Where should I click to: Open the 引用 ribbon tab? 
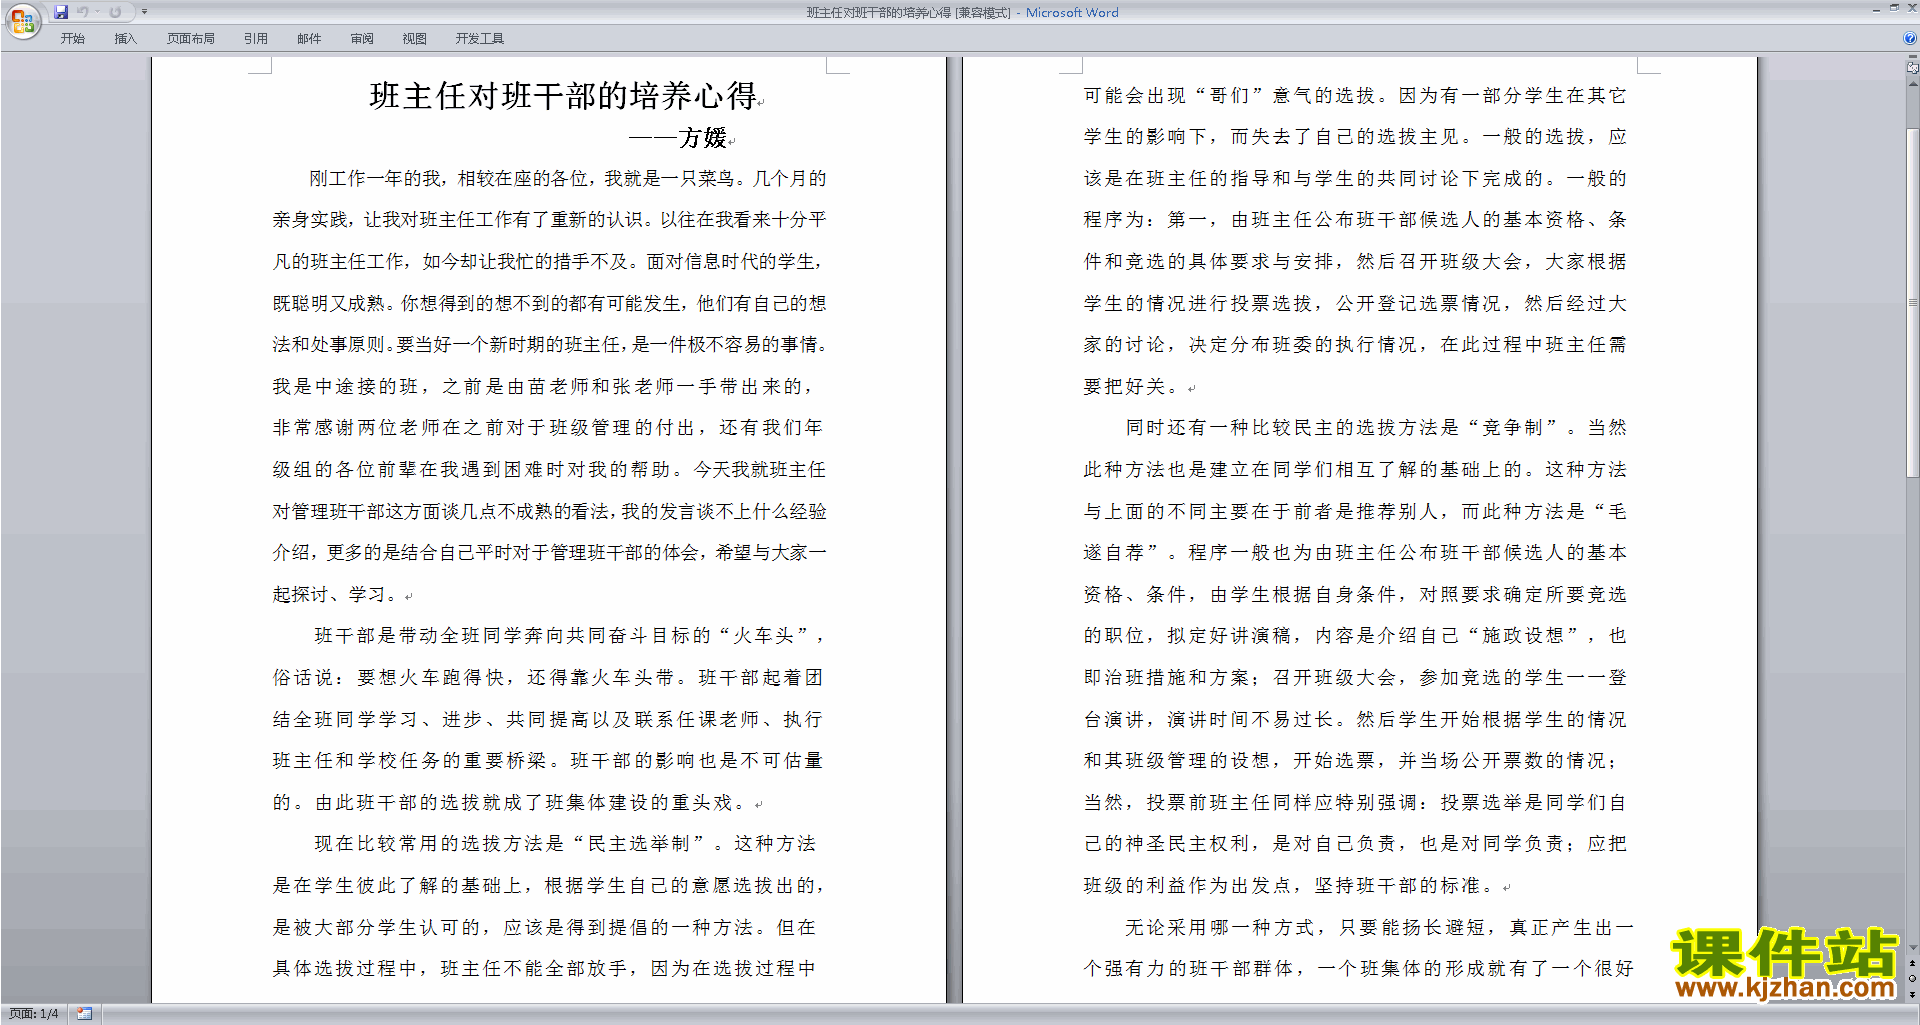click(256, 39)
